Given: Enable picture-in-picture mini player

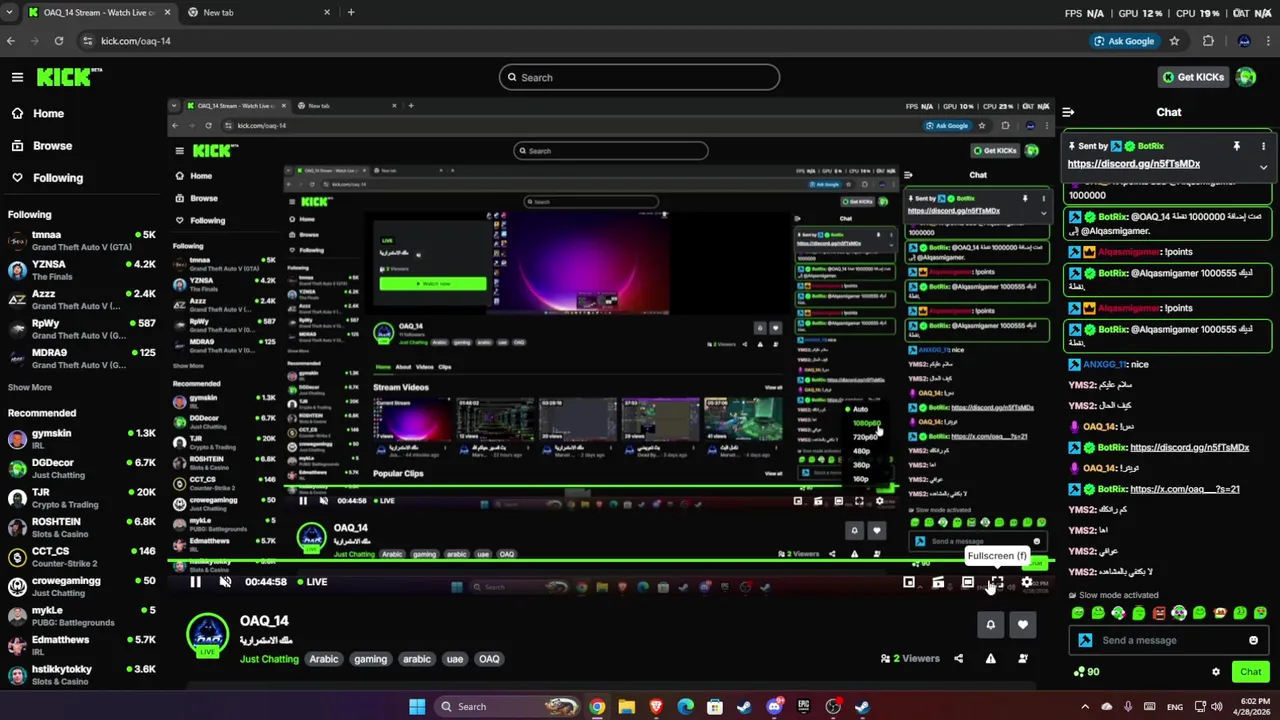Looking at the screenshot, I should coord(909,582).
